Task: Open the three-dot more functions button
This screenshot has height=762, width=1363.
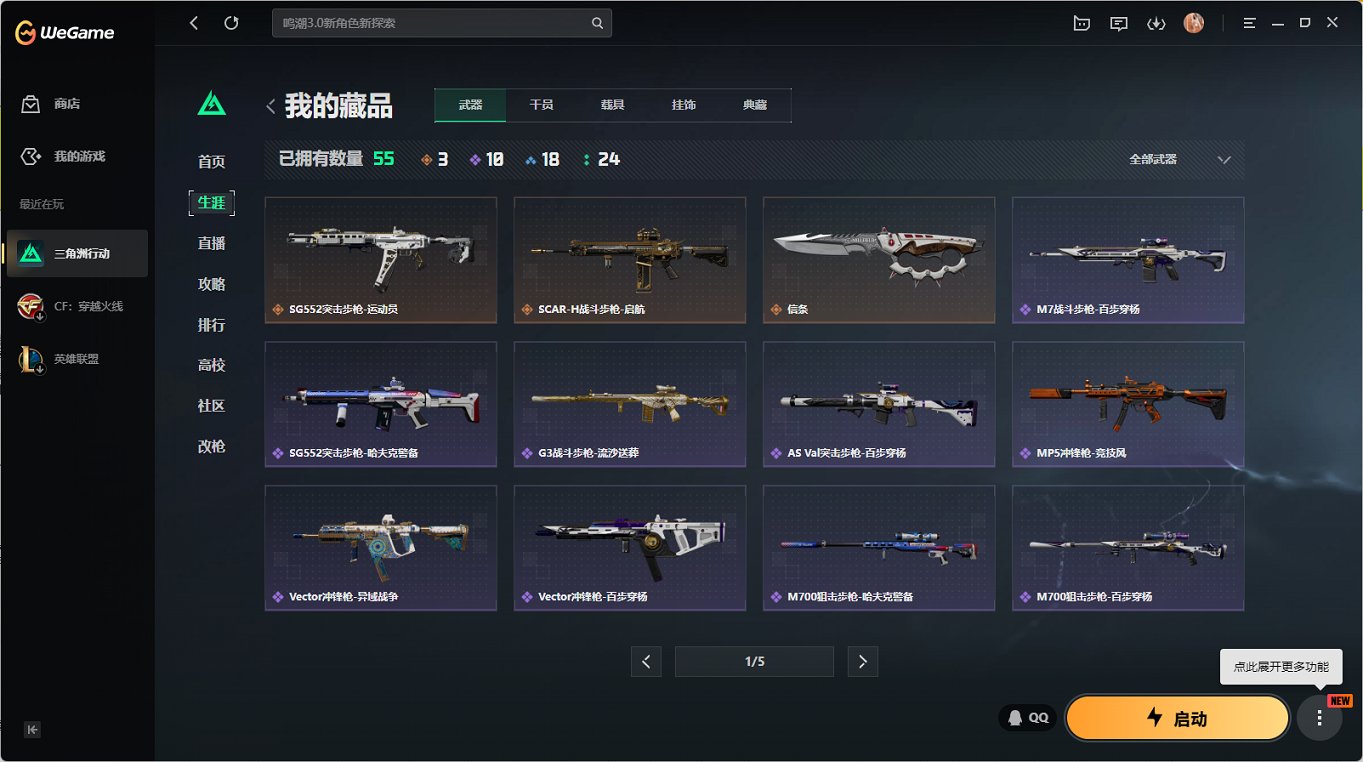Action: [1319, 718]
